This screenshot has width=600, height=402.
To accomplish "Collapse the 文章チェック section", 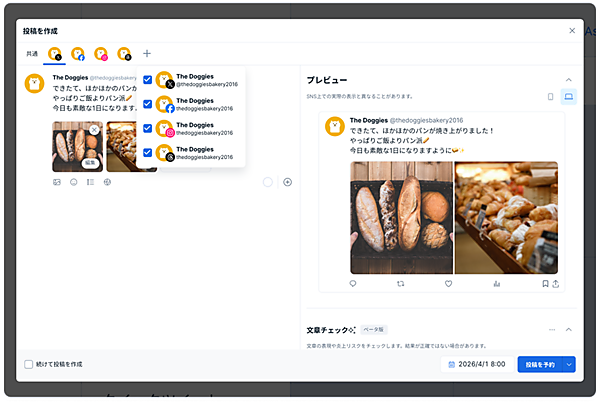I will point(569,329).
